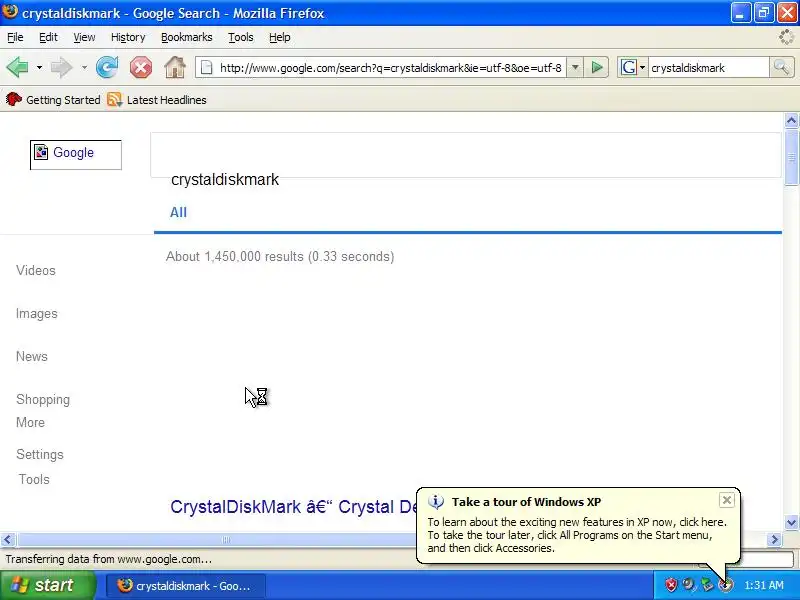The width and height of the screenshot is (800, 600).
Task: Click the page icon in the address bar
Action: (x=206, y=67)
